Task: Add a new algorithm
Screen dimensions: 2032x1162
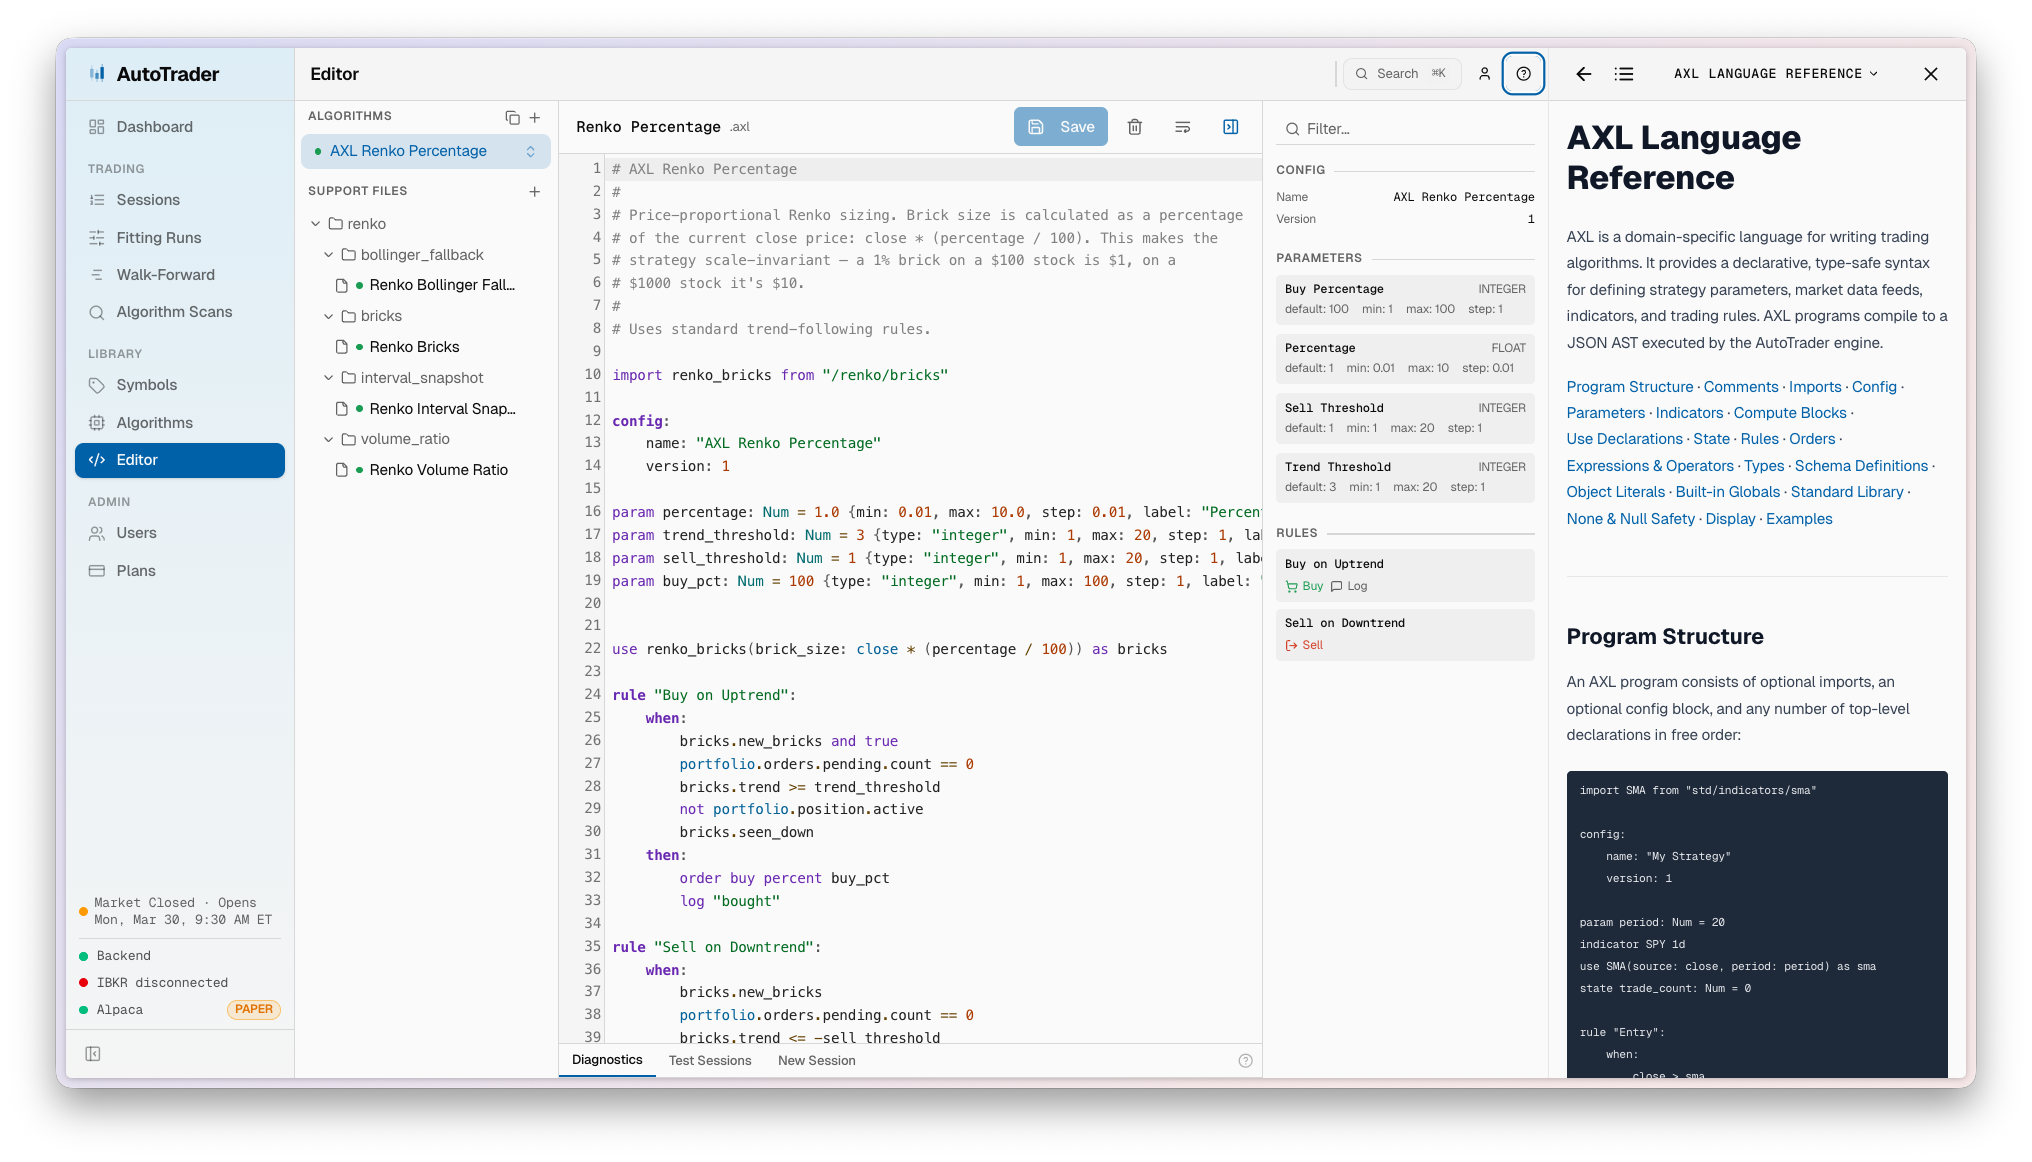Action: point(536,117)
